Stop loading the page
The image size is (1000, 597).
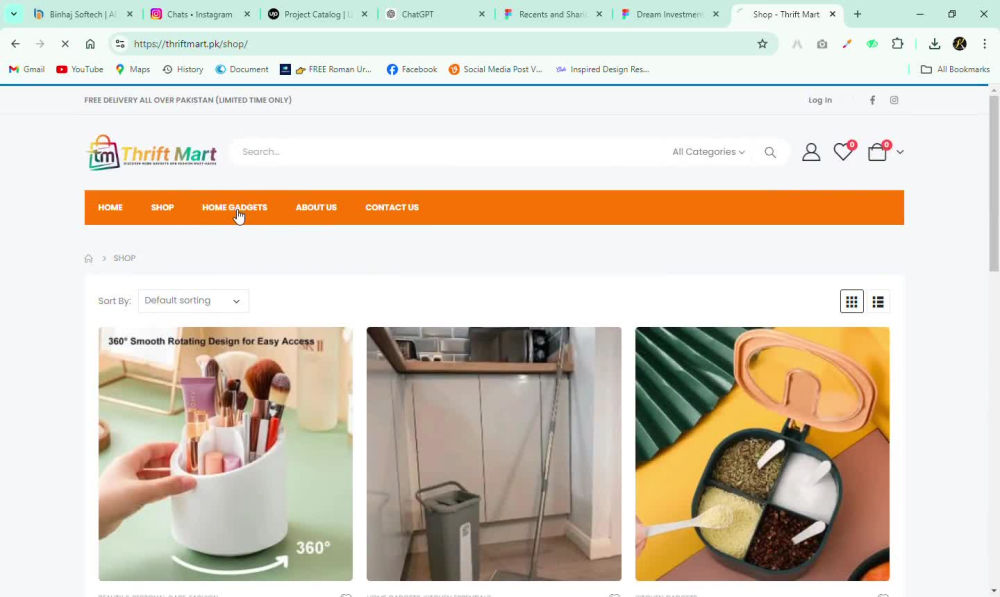pyautogui.click(x=65, y=44)
